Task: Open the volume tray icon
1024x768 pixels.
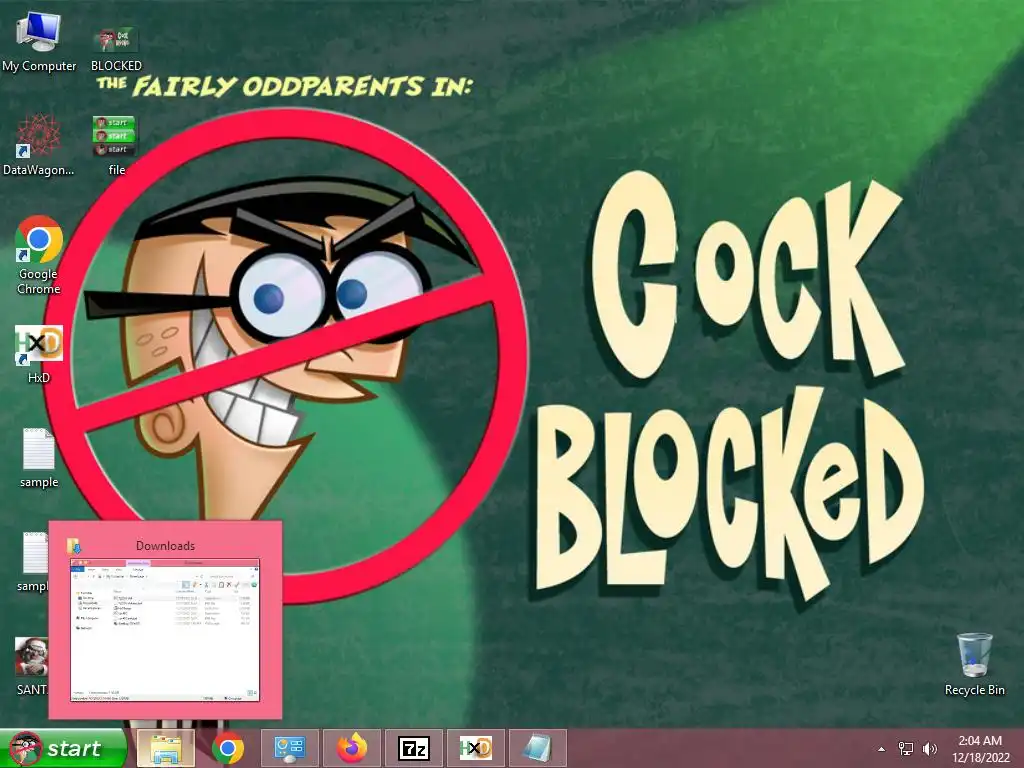Action: coord(930,749)
